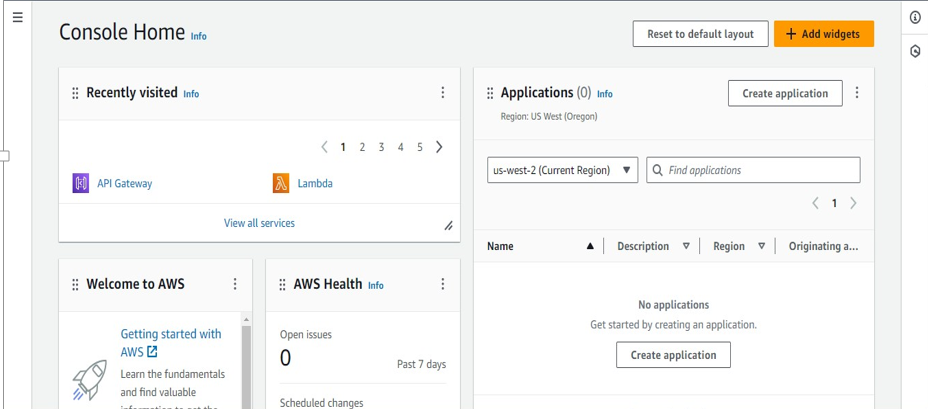This screenshot has width=928, height=409.
Task: Open AWS Health widget options menu
Action: click(x=443, y=284)
